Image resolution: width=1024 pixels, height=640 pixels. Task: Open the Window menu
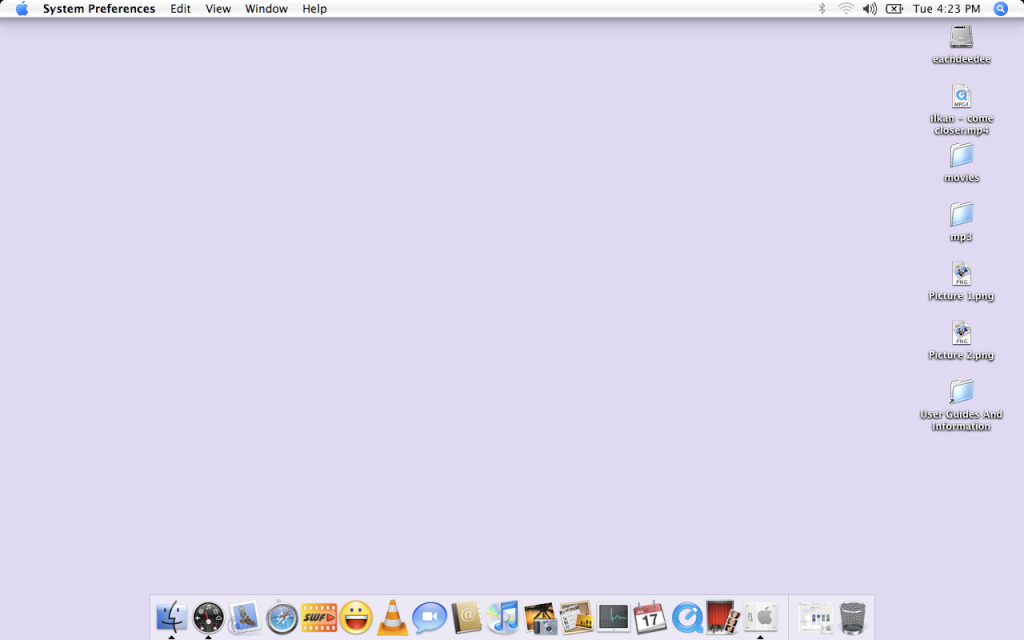point(266,9)
